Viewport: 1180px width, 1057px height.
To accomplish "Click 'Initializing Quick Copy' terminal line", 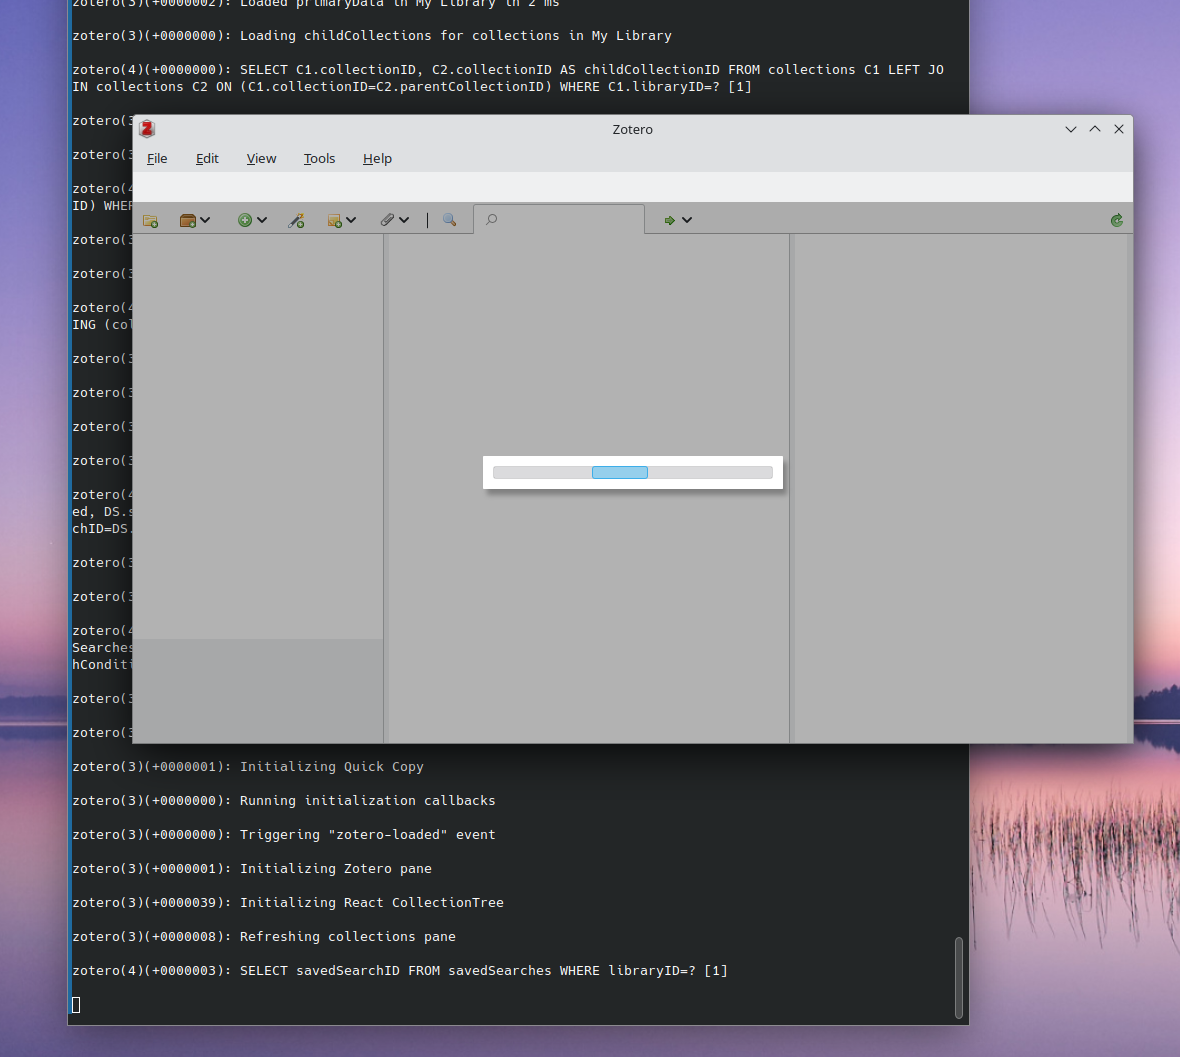I will (332, 767).
